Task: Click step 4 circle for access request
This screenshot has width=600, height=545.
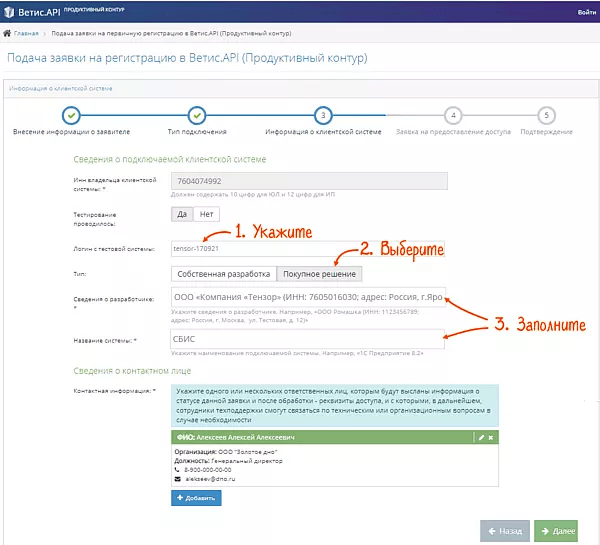Action: (453, 115)
